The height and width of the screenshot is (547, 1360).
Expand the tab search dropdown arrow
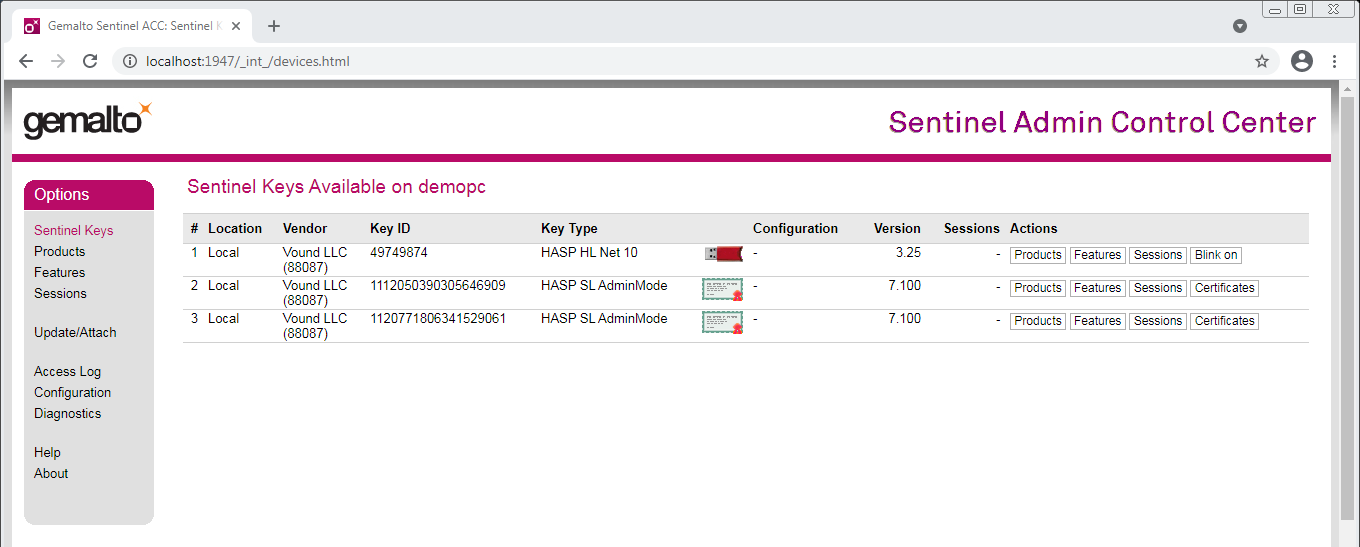click(1240, 26)
